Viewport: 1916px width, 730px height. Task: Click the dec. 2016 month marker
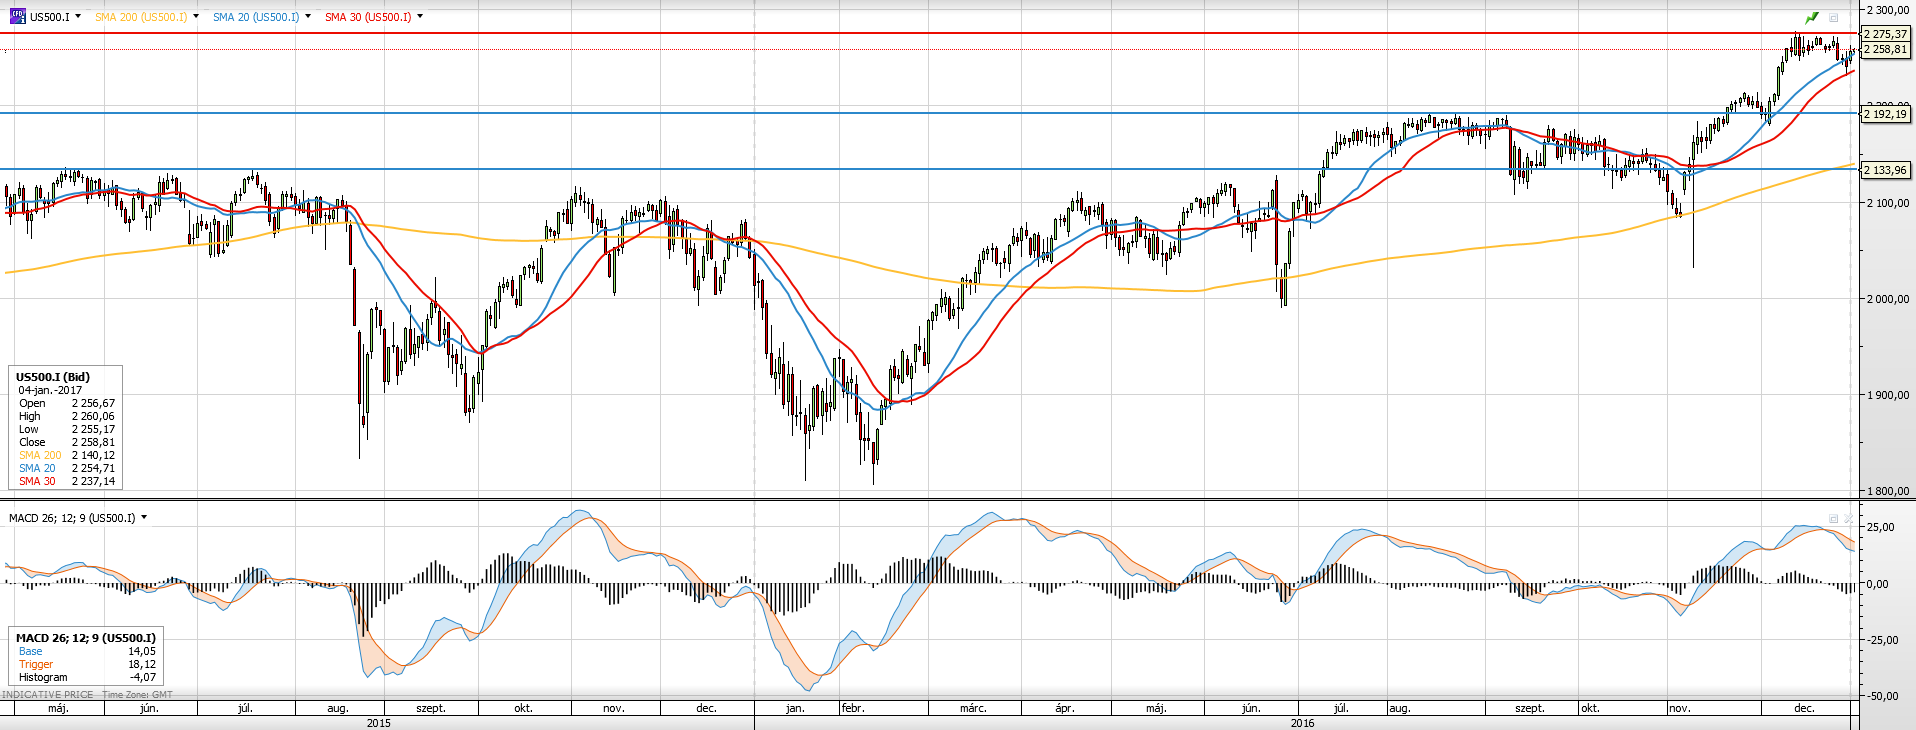[x=1804, y=708]
